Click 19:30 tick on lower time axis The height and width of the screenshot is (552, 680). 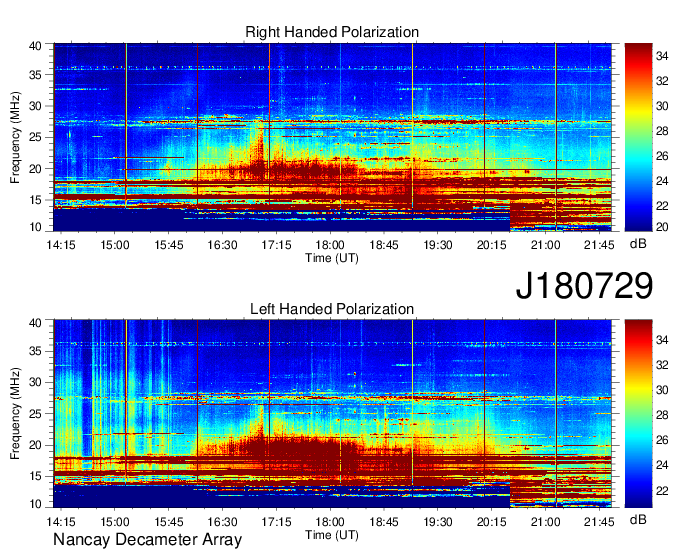coord(438,521)
